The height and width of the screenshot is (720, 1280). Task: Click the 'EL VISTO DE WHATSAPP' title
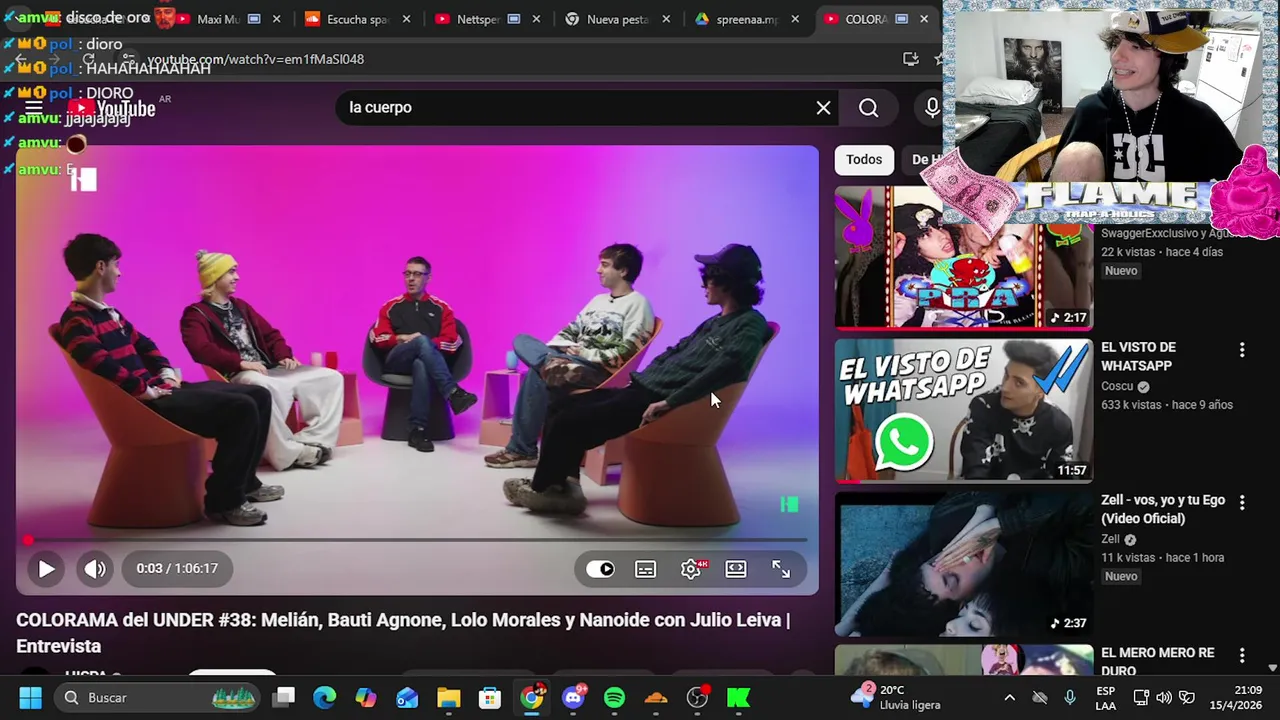click(x=1138, y=356)
